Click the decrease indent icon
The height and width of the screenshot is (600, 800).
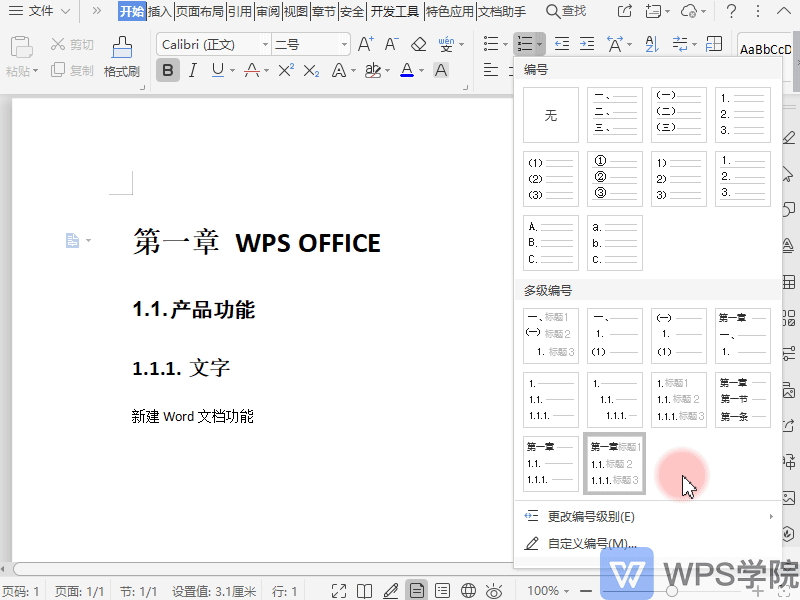(562, 44)
